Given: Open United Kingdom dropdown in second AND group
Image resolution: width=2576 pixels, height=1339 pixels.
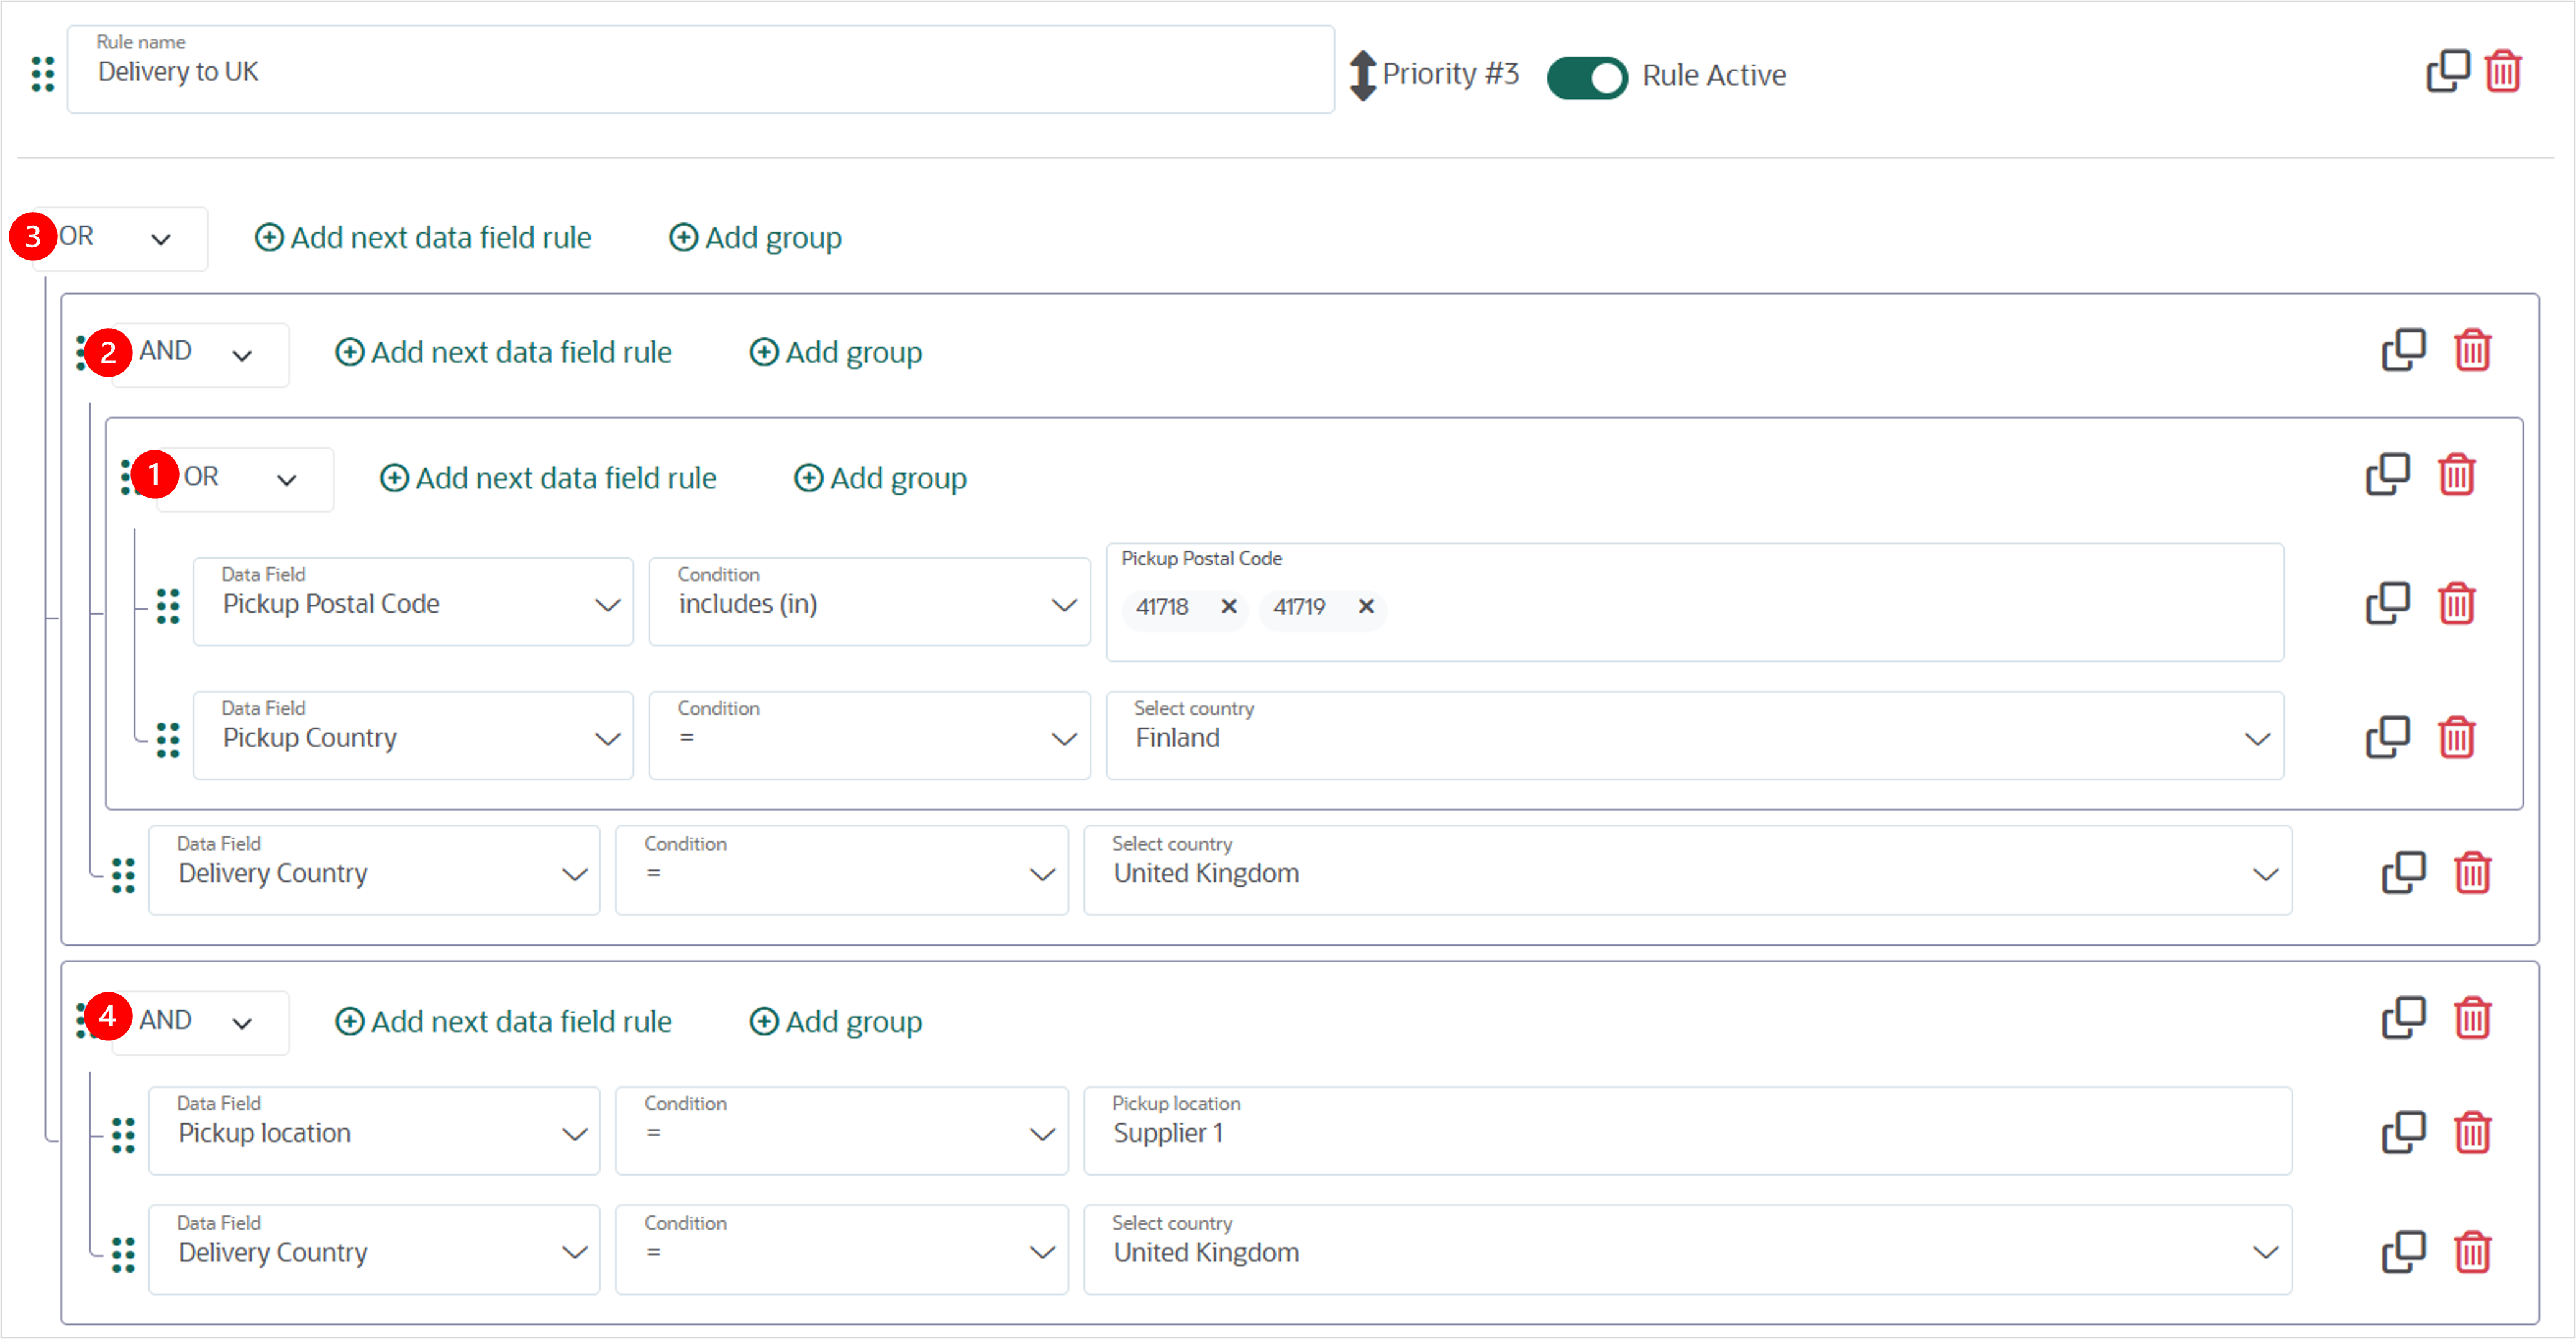Looking at the screenshot, I should tap(1688, 1250).
